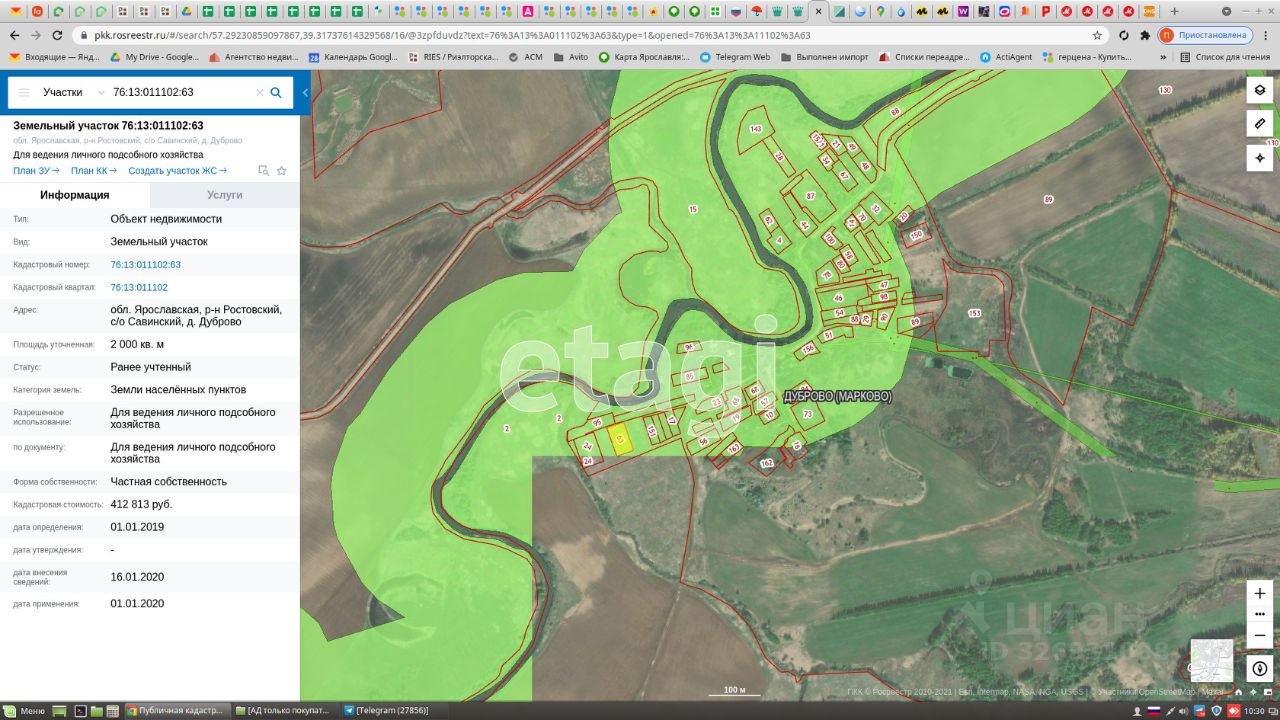Switch basemap via the minimap thumbnail
This screenshot has height=720, width=1280.
pos(1211,660)
